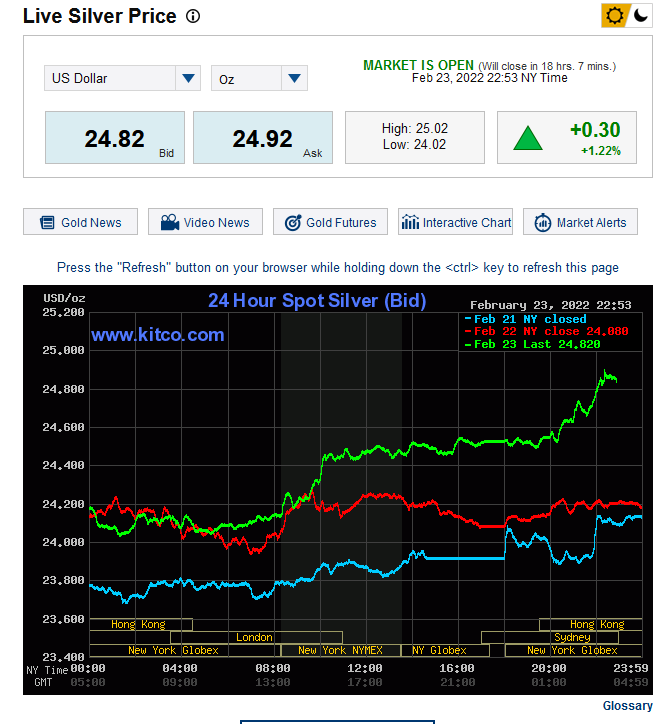
Task: Open the Interactive Chart button label
Action: [467, 223]
